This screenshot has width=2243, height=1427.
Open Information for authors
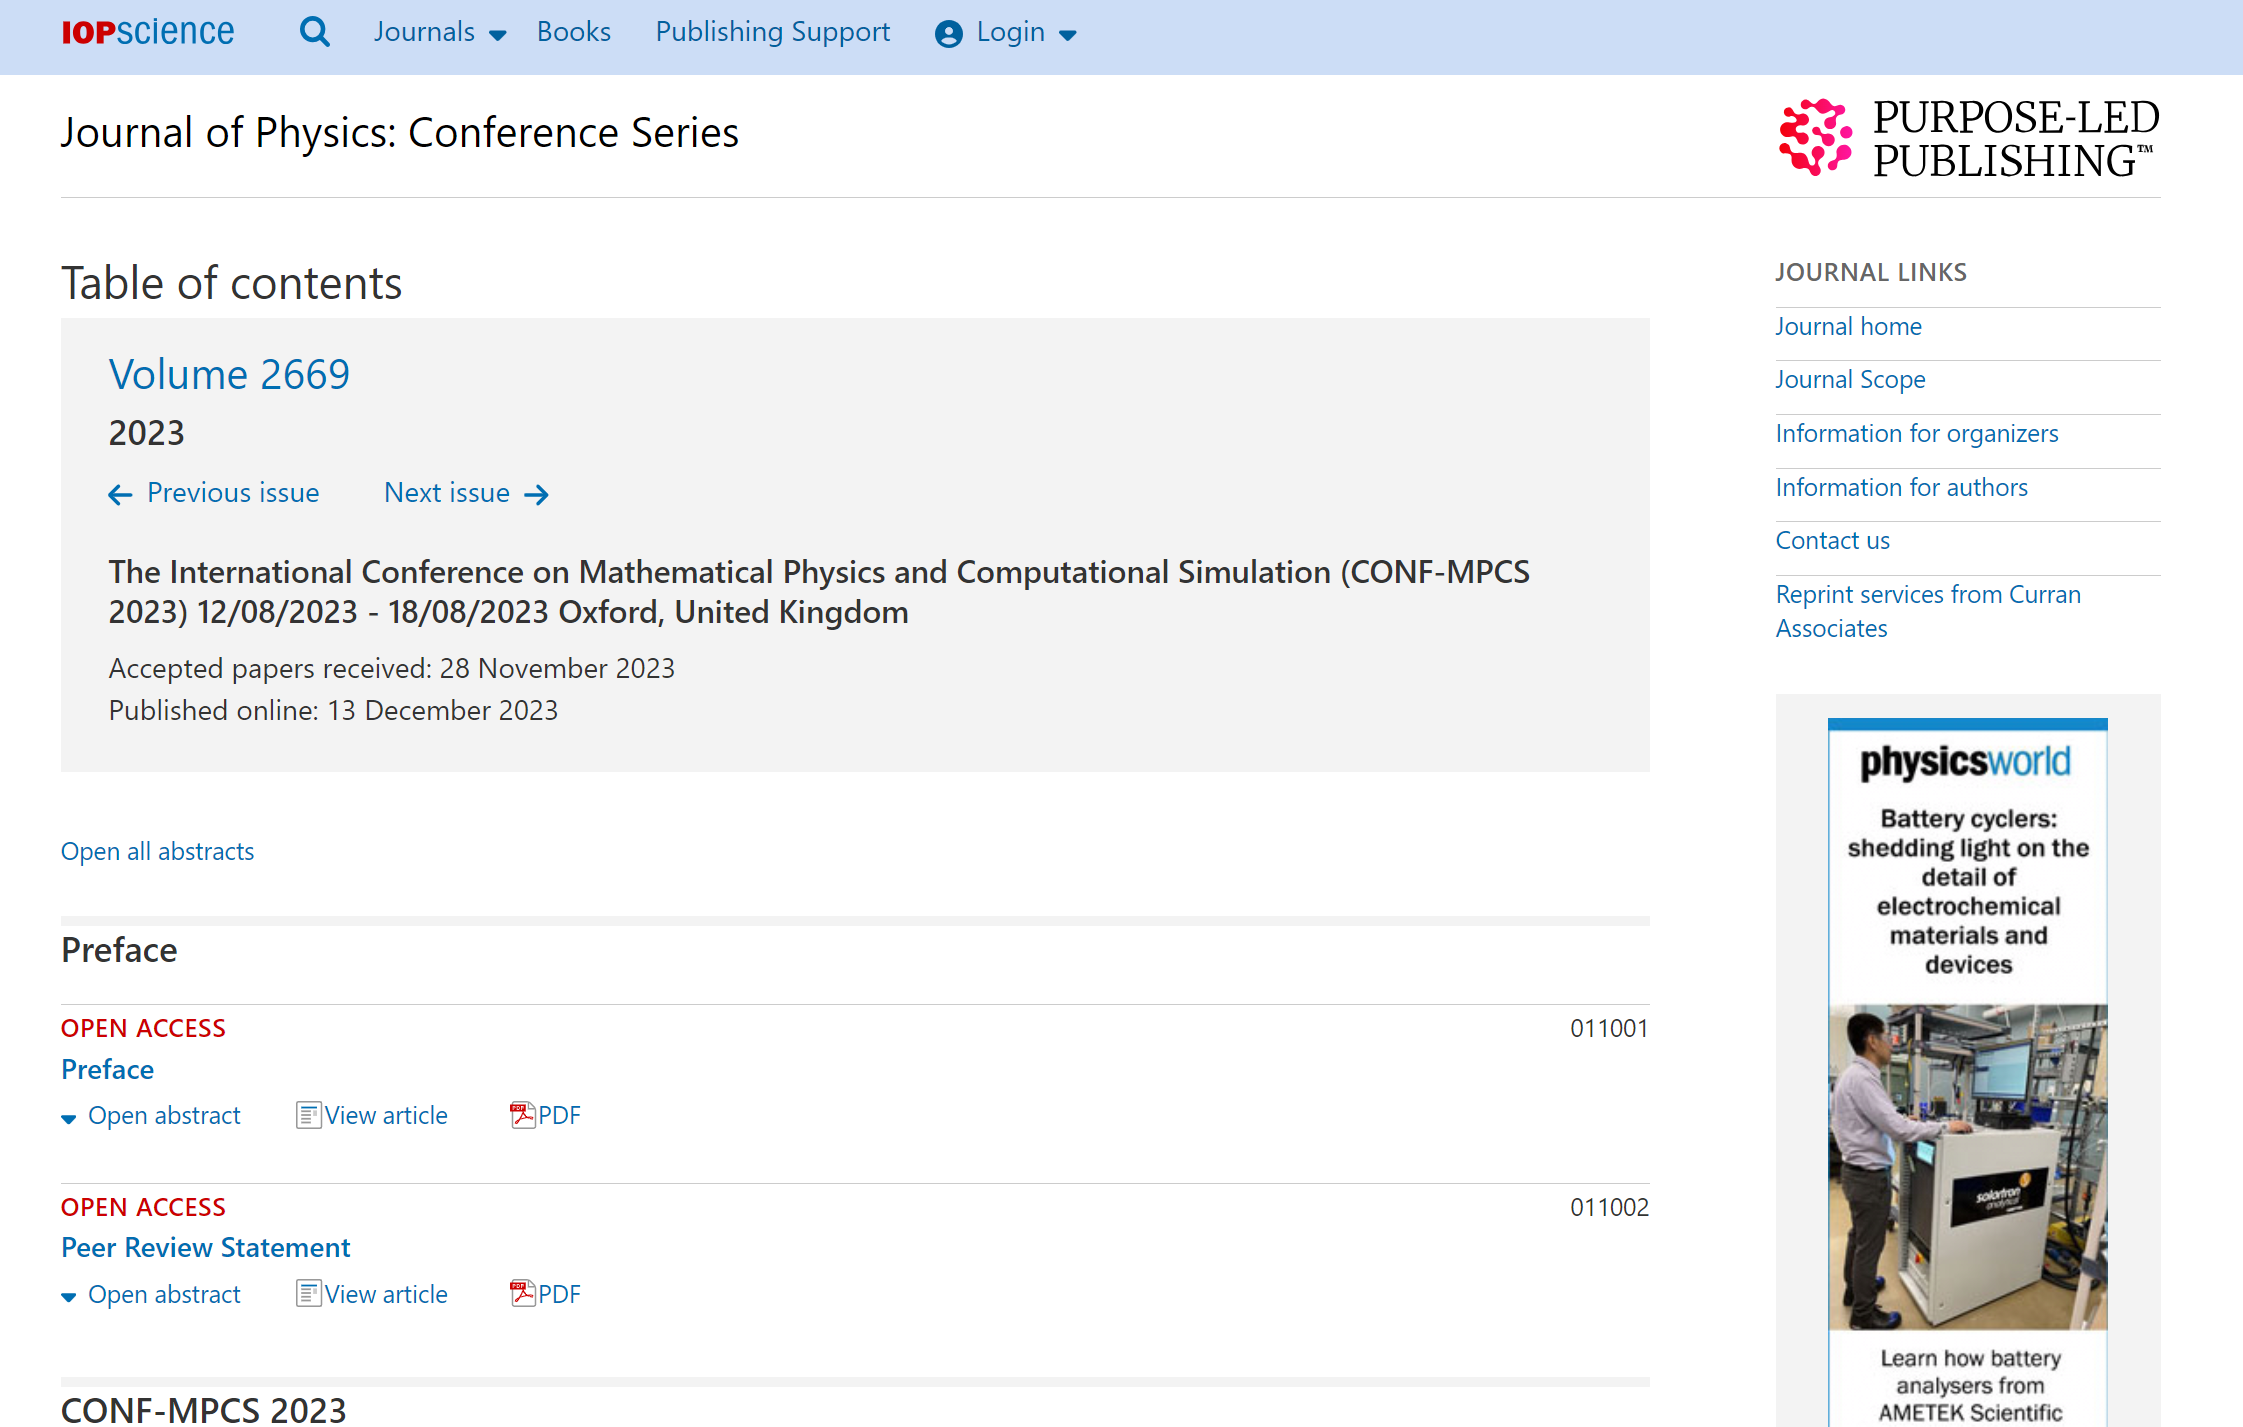click(x=1901, y=487)
